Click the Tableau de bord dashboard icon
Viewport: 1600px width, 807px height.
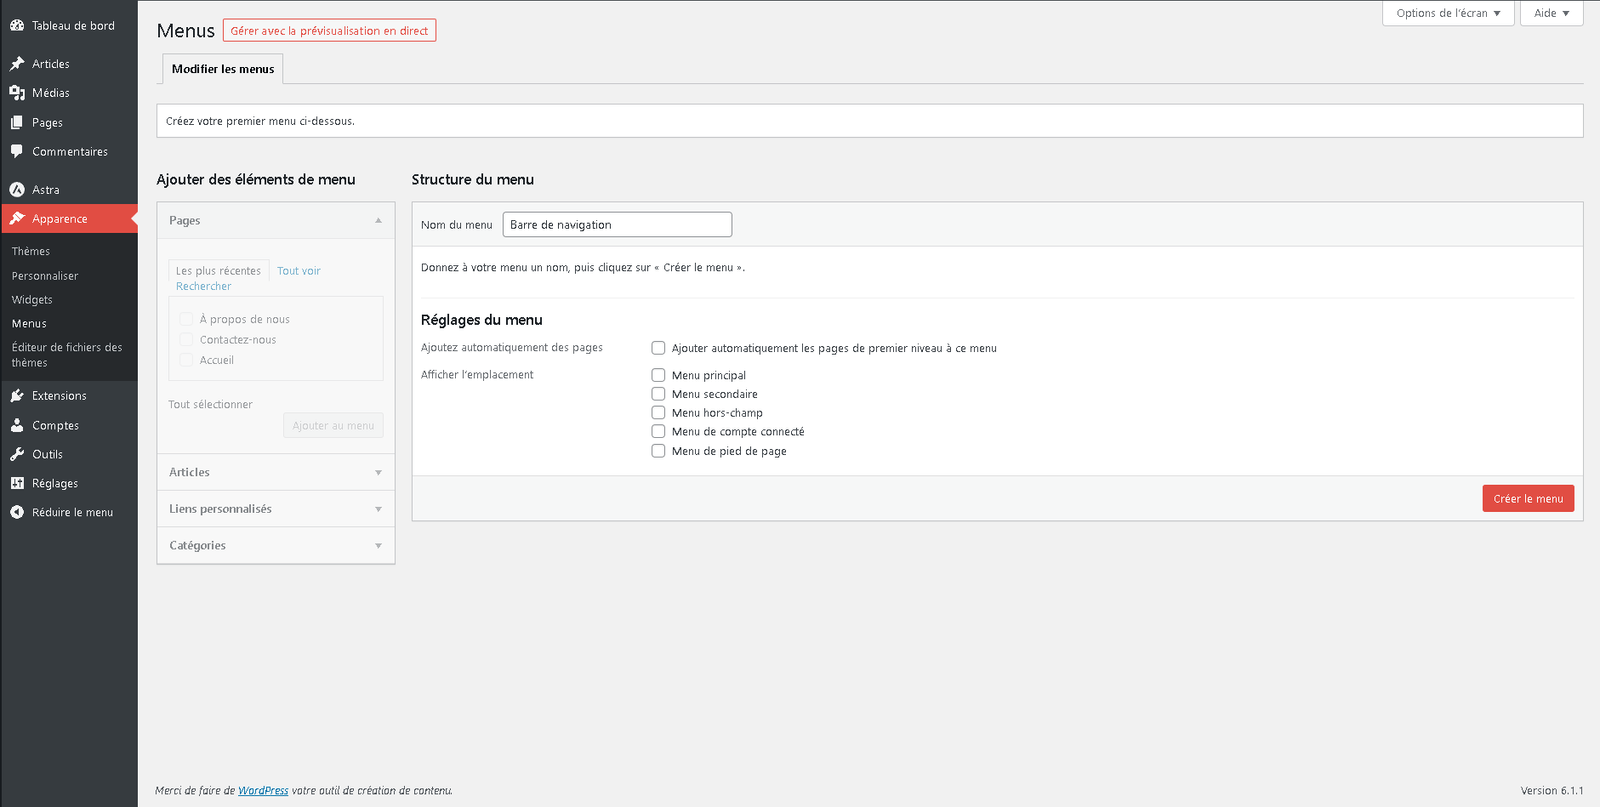coord(17,25)
